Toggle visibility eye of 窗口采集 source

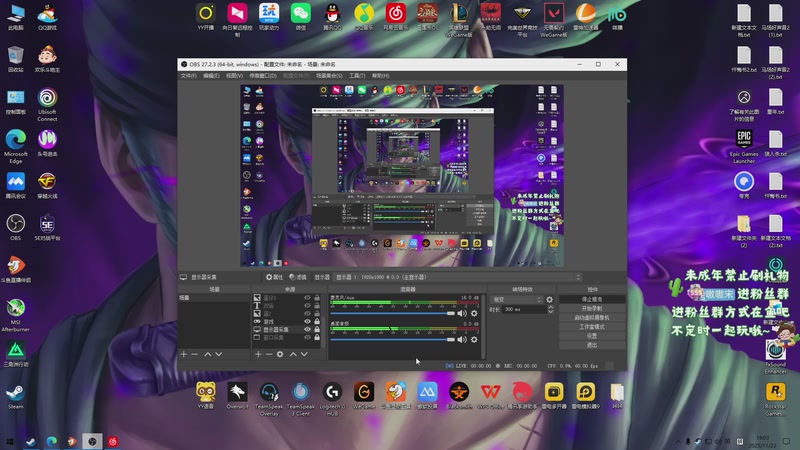pos(307,337)
